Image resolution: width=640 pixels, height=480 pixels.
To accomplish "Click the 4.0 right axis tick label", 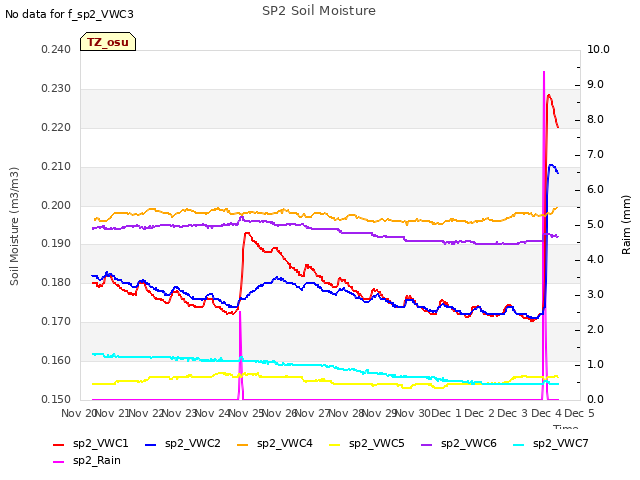I will (596, 260).
